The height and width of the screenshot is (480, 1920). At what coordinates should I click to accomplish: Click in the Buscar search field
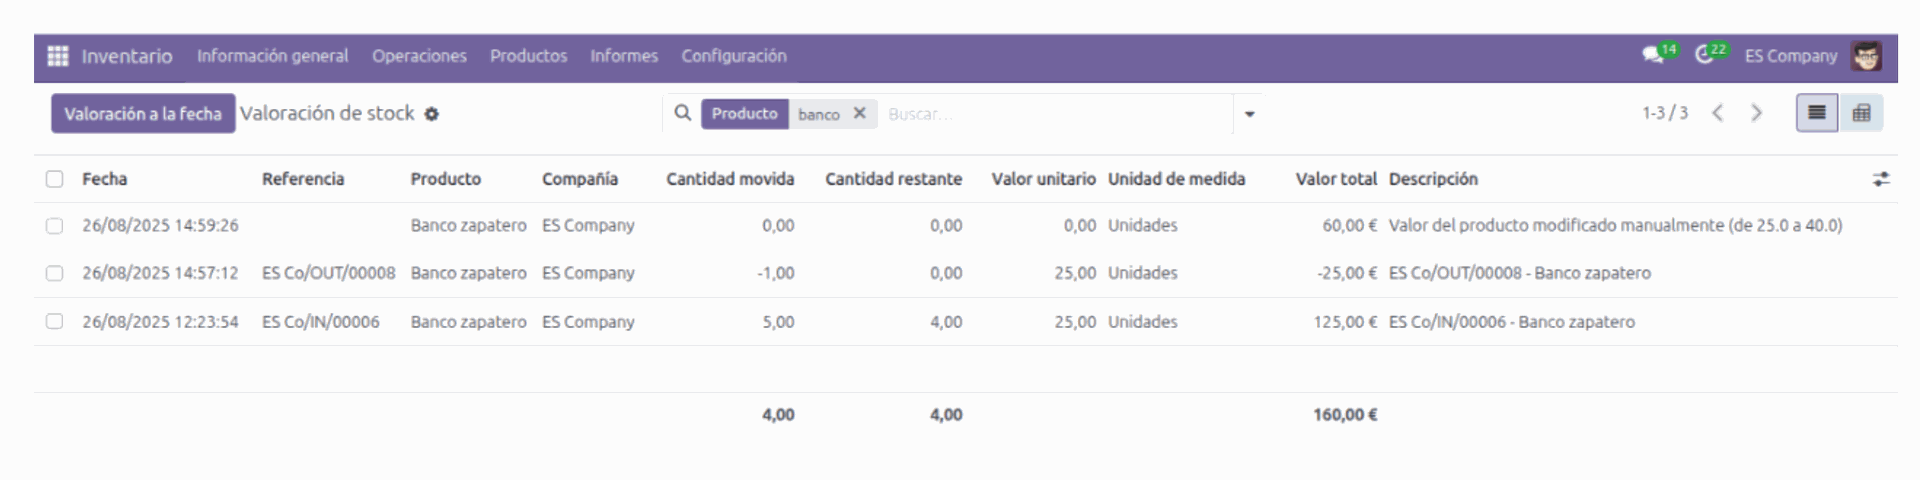point(1050,114)
